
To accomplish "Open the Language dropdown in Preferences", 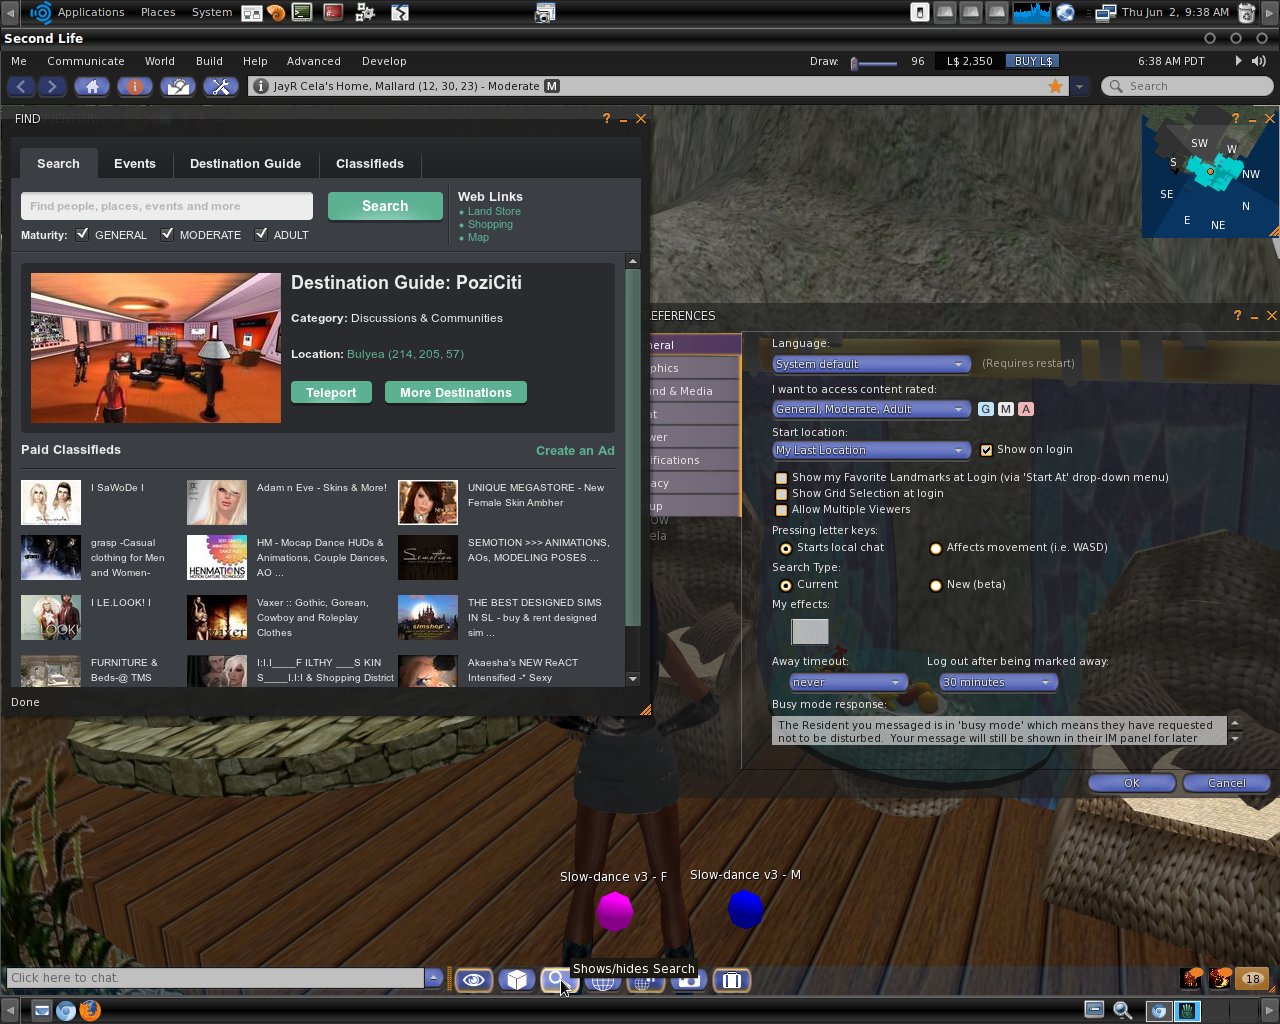I will pyautogui.click(x=869, y=364).
